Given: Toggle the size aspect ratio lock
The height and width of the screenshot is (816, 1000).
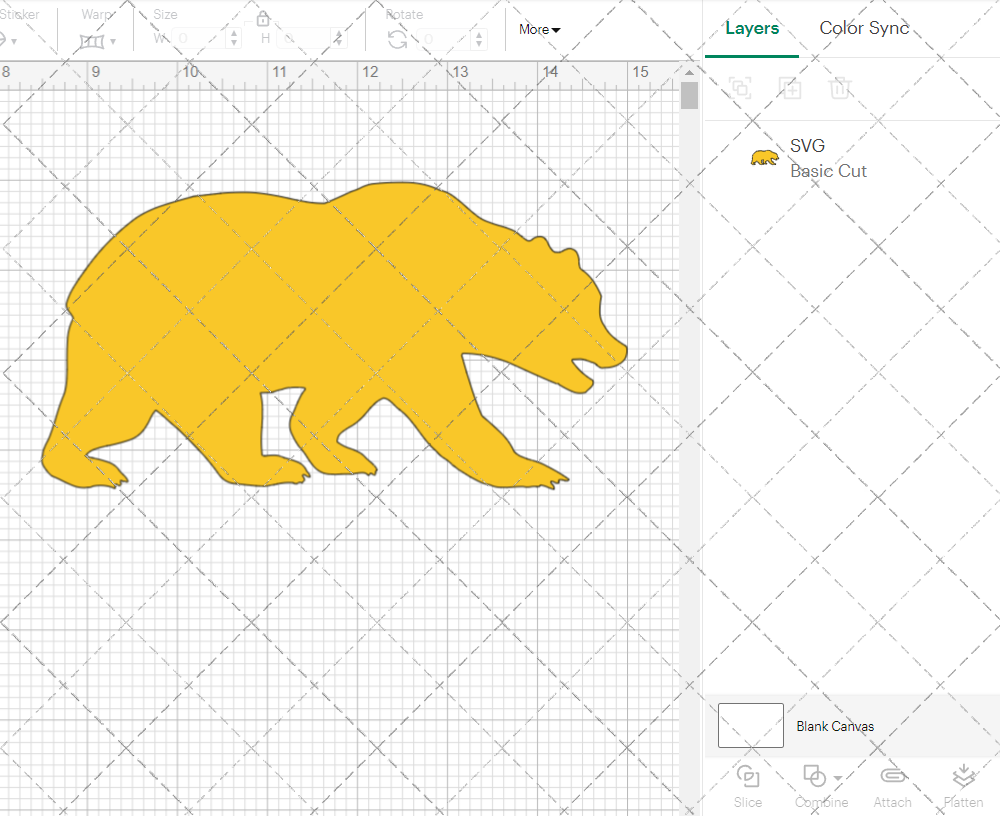Looking at the screenshot, I should point(263,18).
